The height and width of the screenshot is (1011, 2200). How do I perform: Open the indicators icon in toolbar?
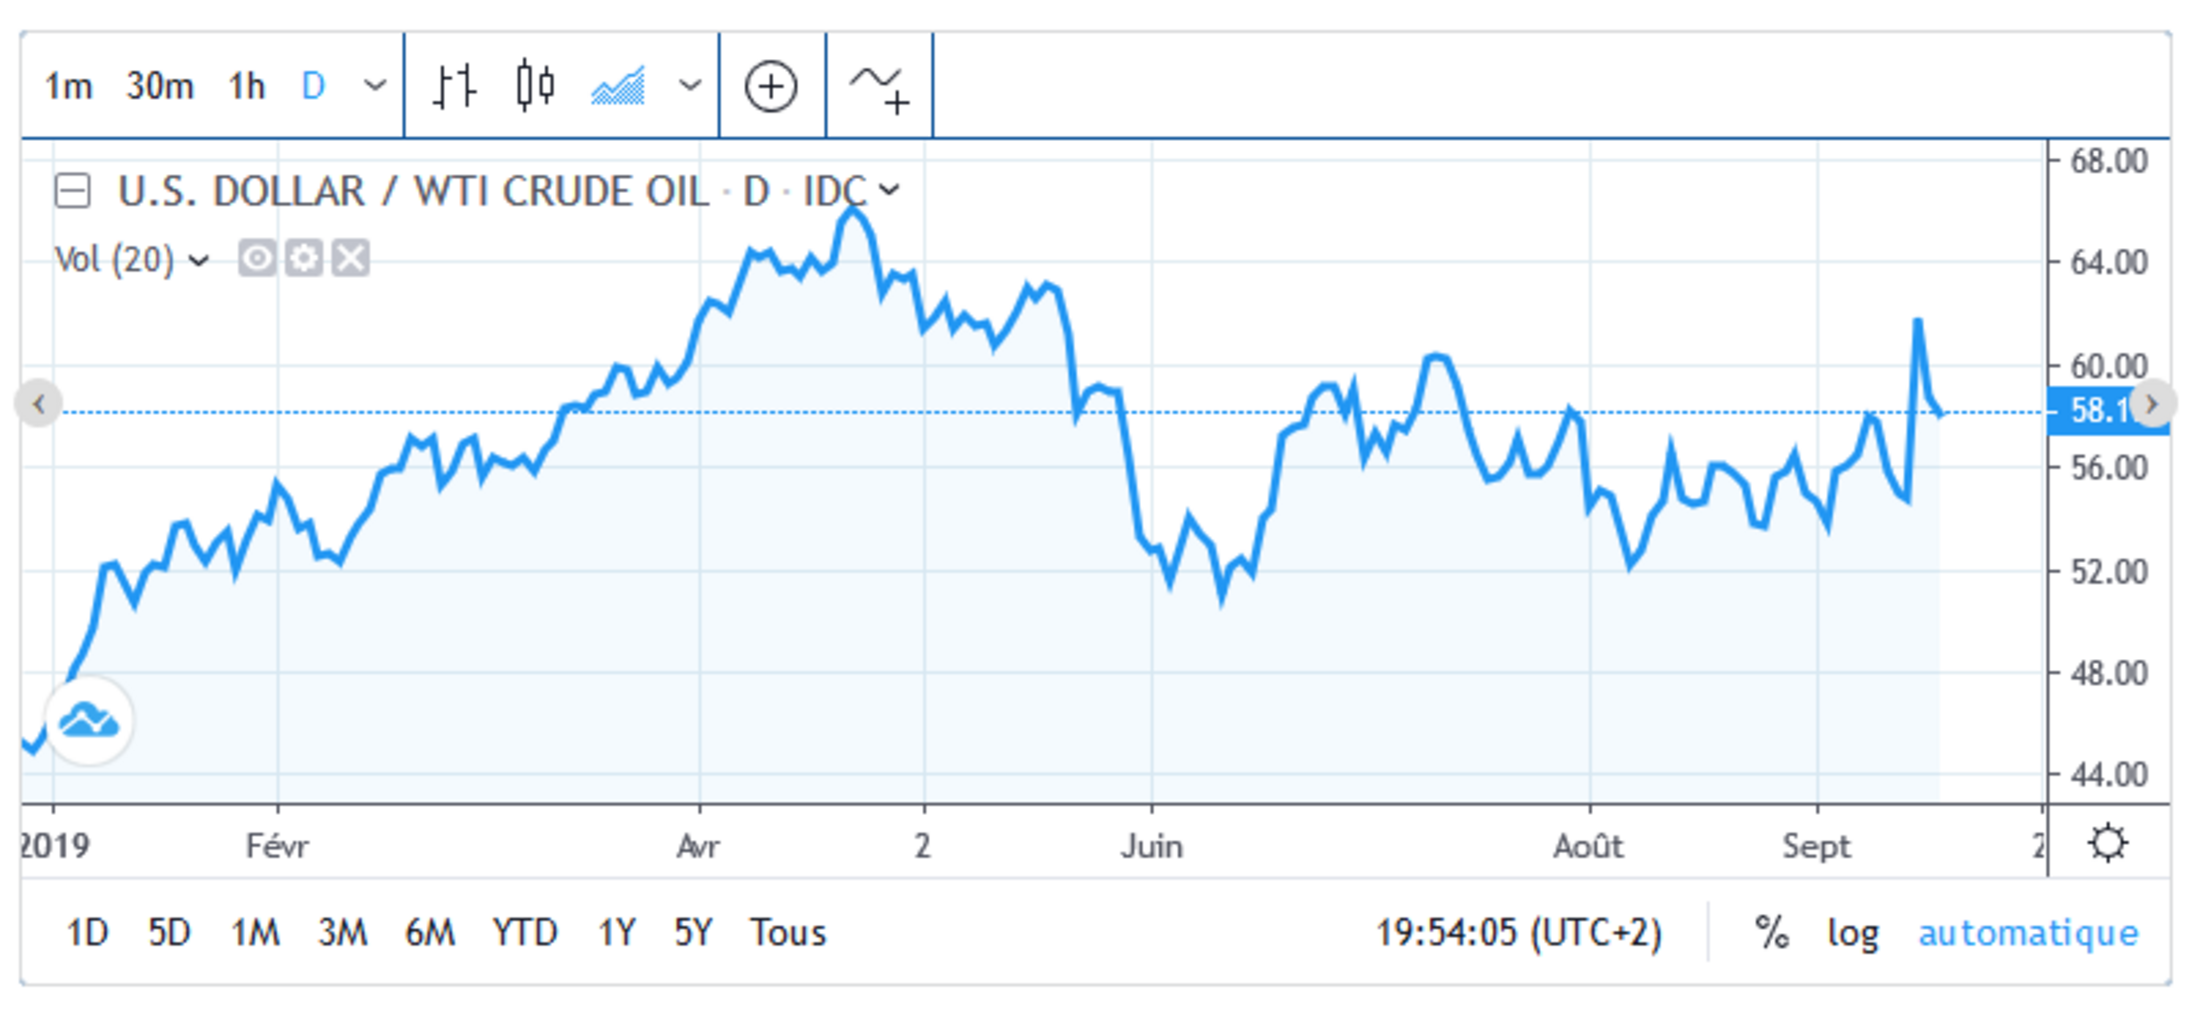[879, 86]
